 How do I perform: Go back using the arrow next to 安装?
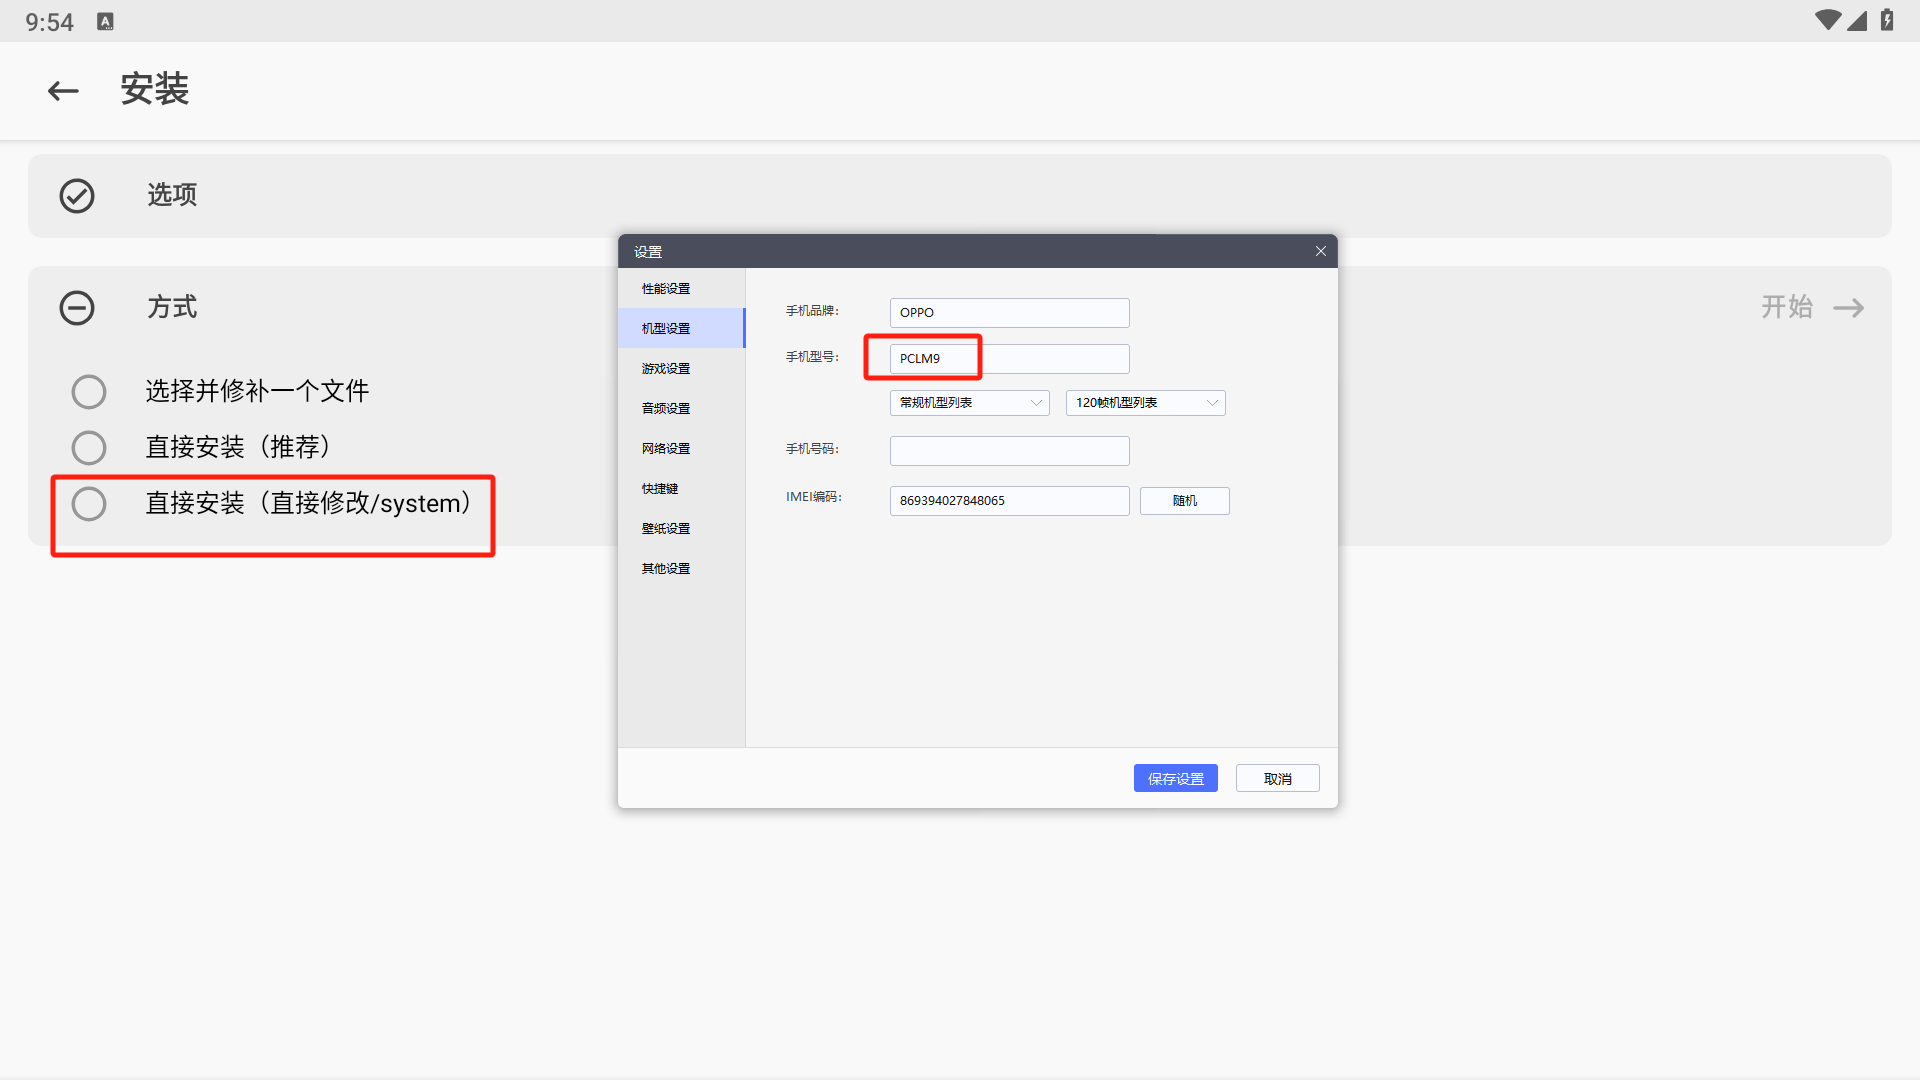point(63,91)
